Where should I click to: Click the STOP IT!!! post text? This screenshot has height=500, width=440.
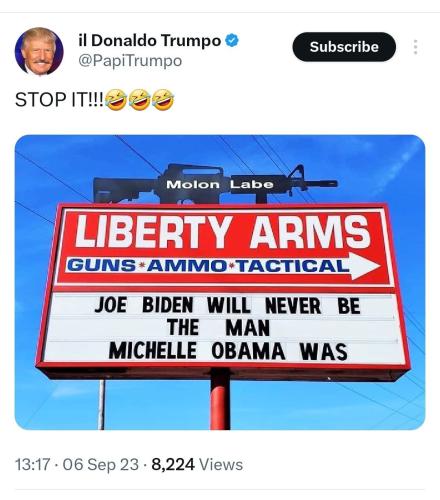click(x=59, y=99)
